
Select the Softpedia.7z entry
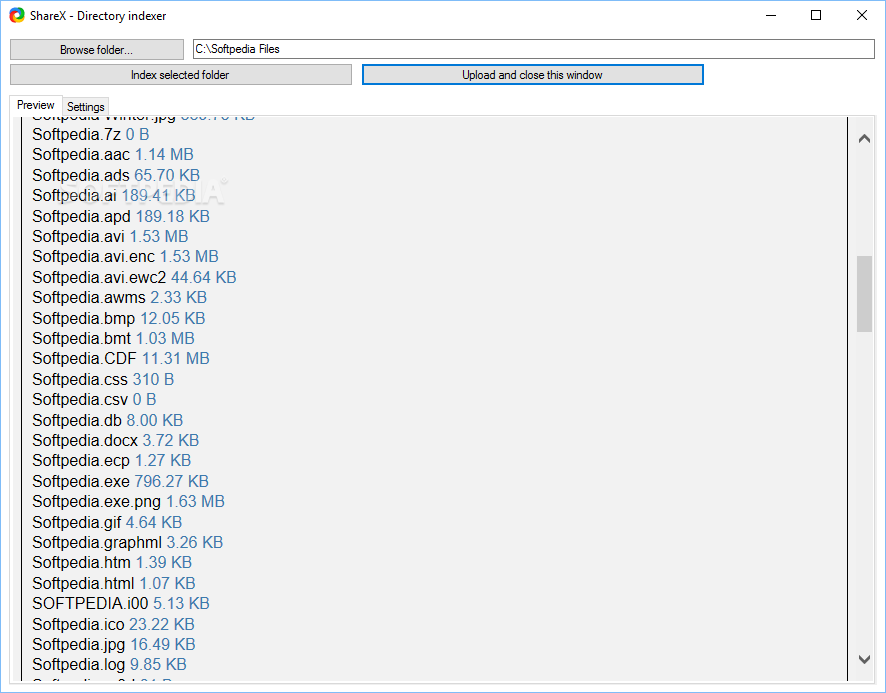90,135
